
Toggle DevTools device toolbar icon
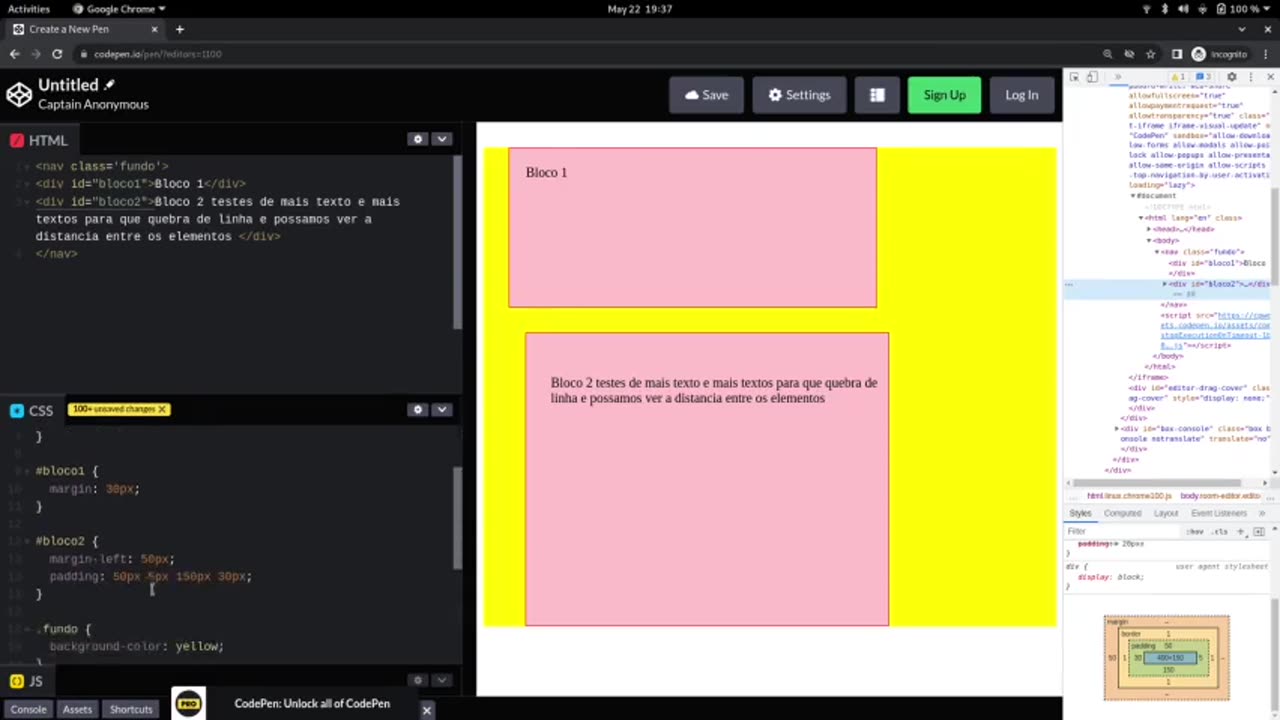point(1092,77)
